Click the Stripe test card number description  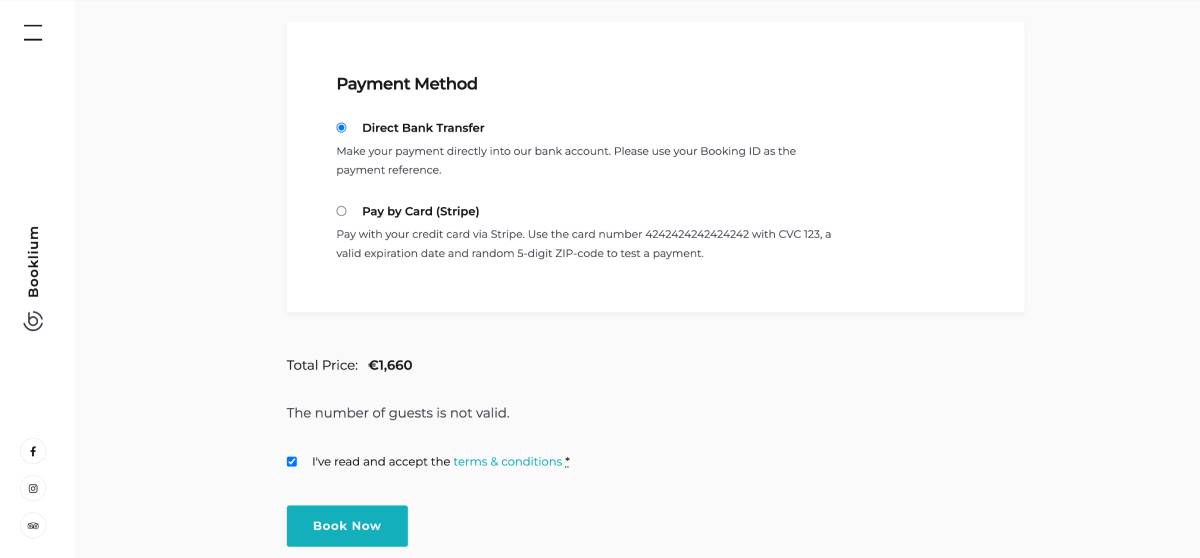pyautogui.click(x=584, y=244)
